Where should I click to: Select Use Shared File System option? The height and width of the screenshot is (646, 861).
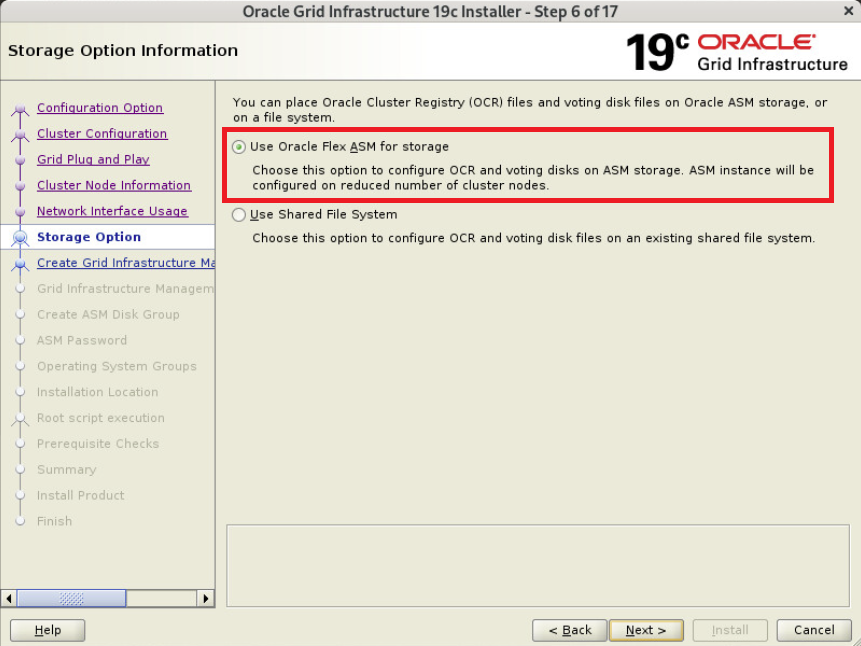click(x=238, y=215)
